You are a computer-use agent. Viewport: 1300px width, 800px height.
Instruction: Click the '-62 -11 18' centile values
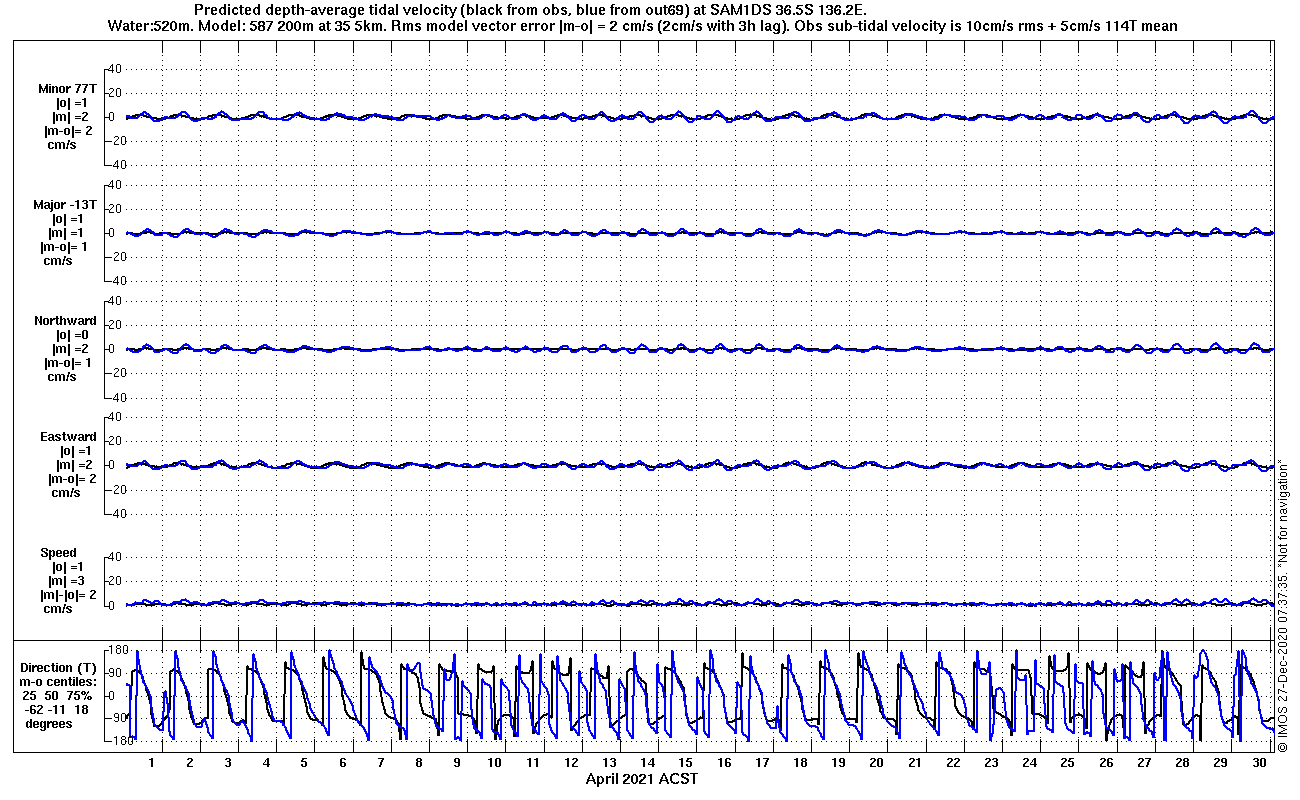coord(58,709)
